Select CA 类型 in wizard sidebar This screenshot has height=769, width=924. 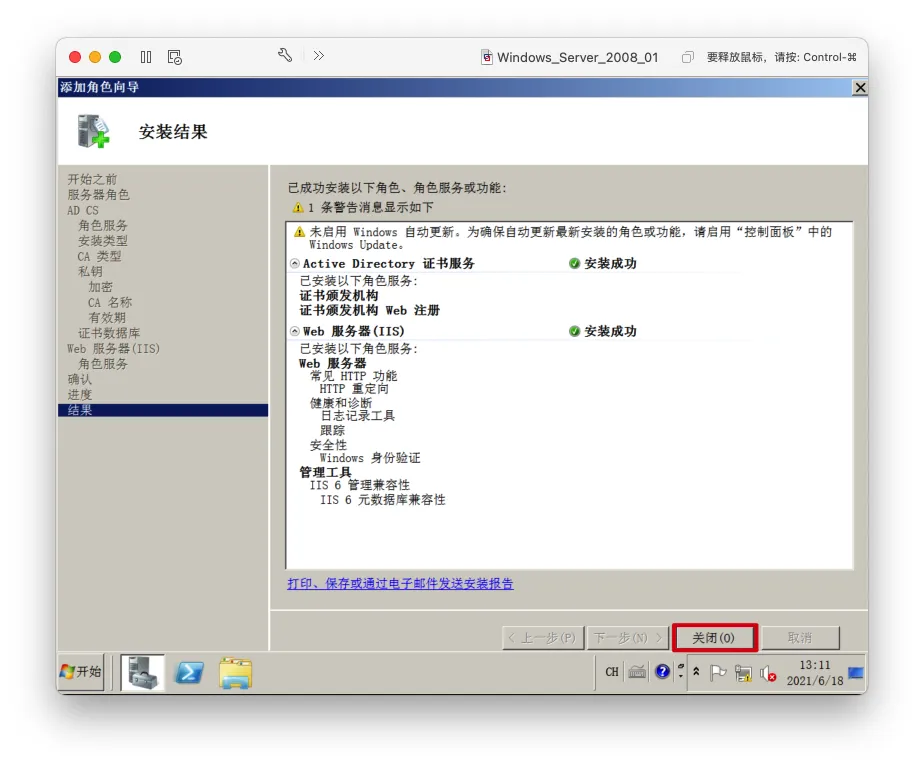click(x=99, y=256)
